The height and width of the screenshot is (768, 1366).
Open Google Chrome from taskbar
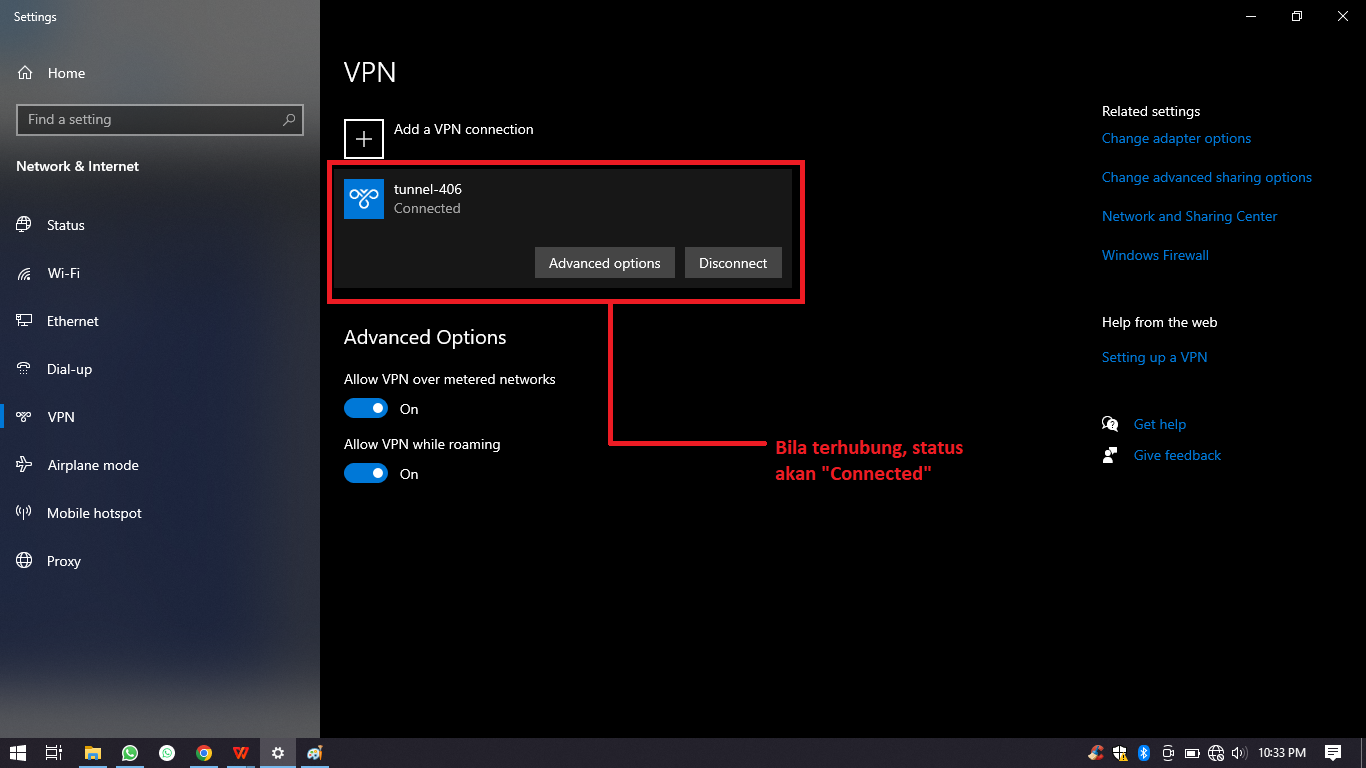pos(204,753)
